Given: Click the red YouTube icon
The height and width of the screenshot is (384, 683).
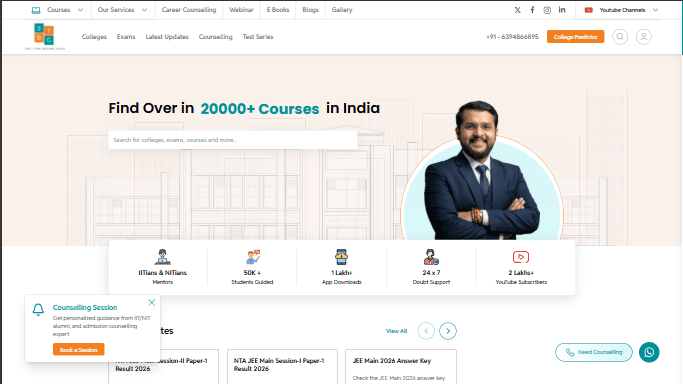Looking at the screenshot, I should tap(588, 10).
